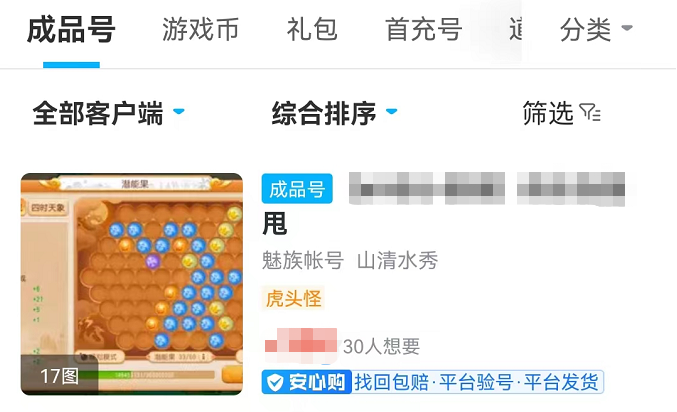
Task: Select the 礼包 tab
Action: [x=312, y=30]
